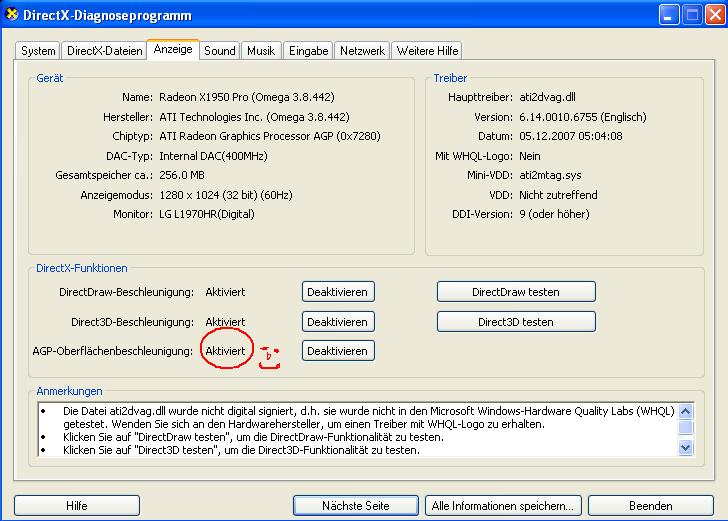The width and height of the screenshot is (728, 521).
Task: Click monitor value LG L1970HR(Digital)
Action: (207, 214)
